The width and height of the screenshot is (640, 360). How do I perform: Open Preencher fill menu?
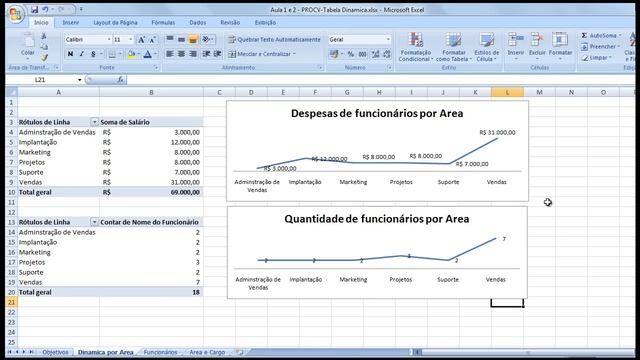coord(600,47)
